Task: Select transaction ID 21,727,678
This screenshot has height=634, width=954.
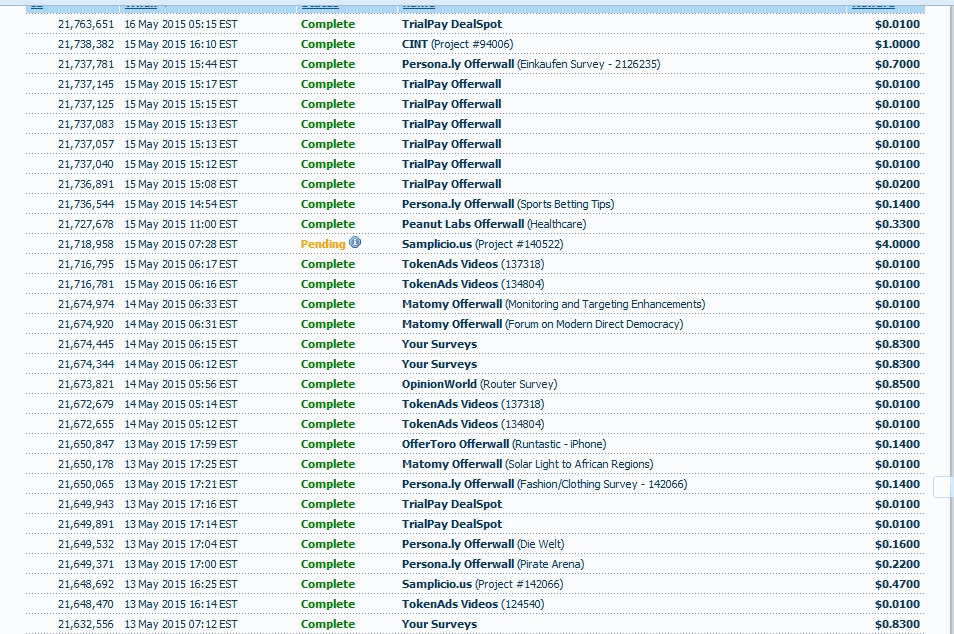Action: [86, 225]
